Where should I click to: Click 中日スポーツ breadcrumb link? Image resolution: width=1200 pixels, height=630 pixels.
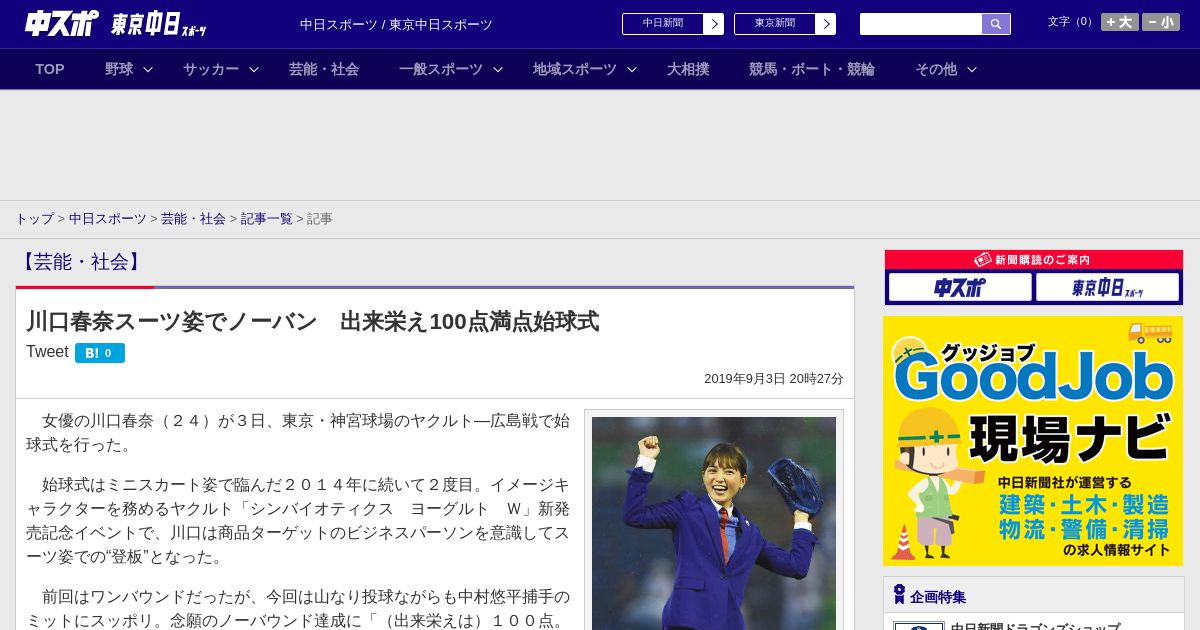click(x=107, y=218)
